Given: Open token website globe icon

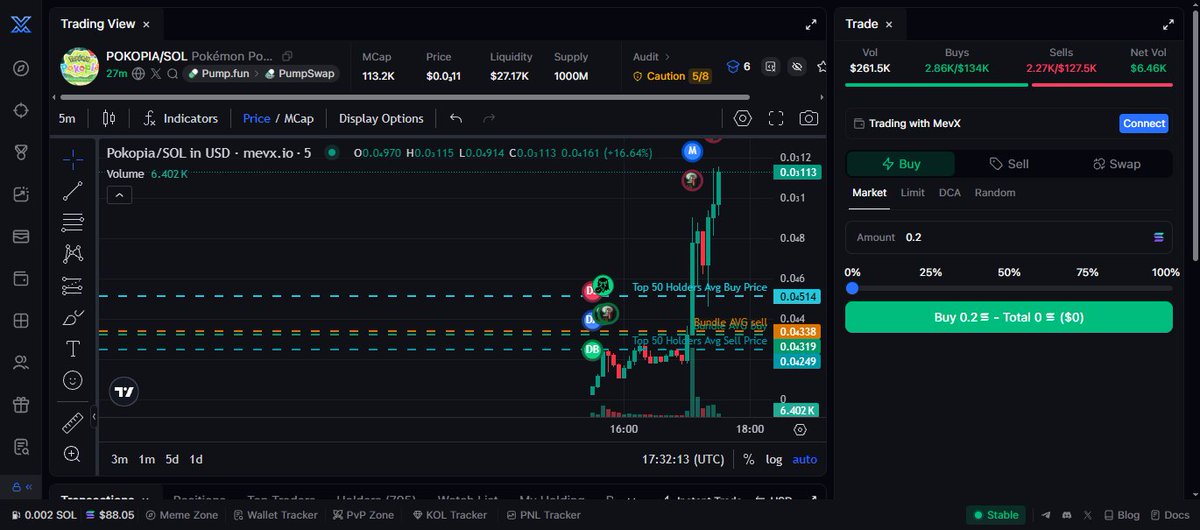Looking at the screenshot, I should 139,74.
